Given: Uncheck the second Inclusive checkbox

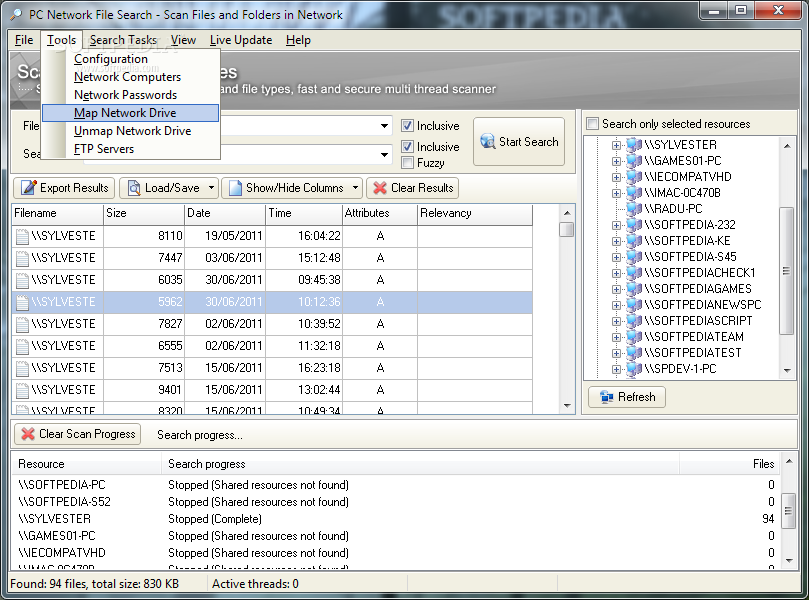Looking at the screenshot, I should tap(408, 147).
